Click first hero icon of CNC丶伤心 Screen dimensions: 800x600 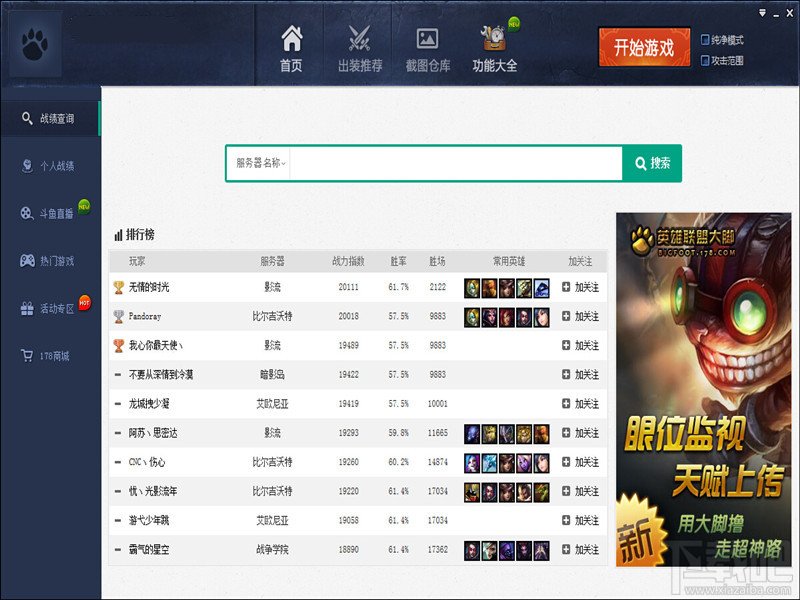click(x=472, y=463)
